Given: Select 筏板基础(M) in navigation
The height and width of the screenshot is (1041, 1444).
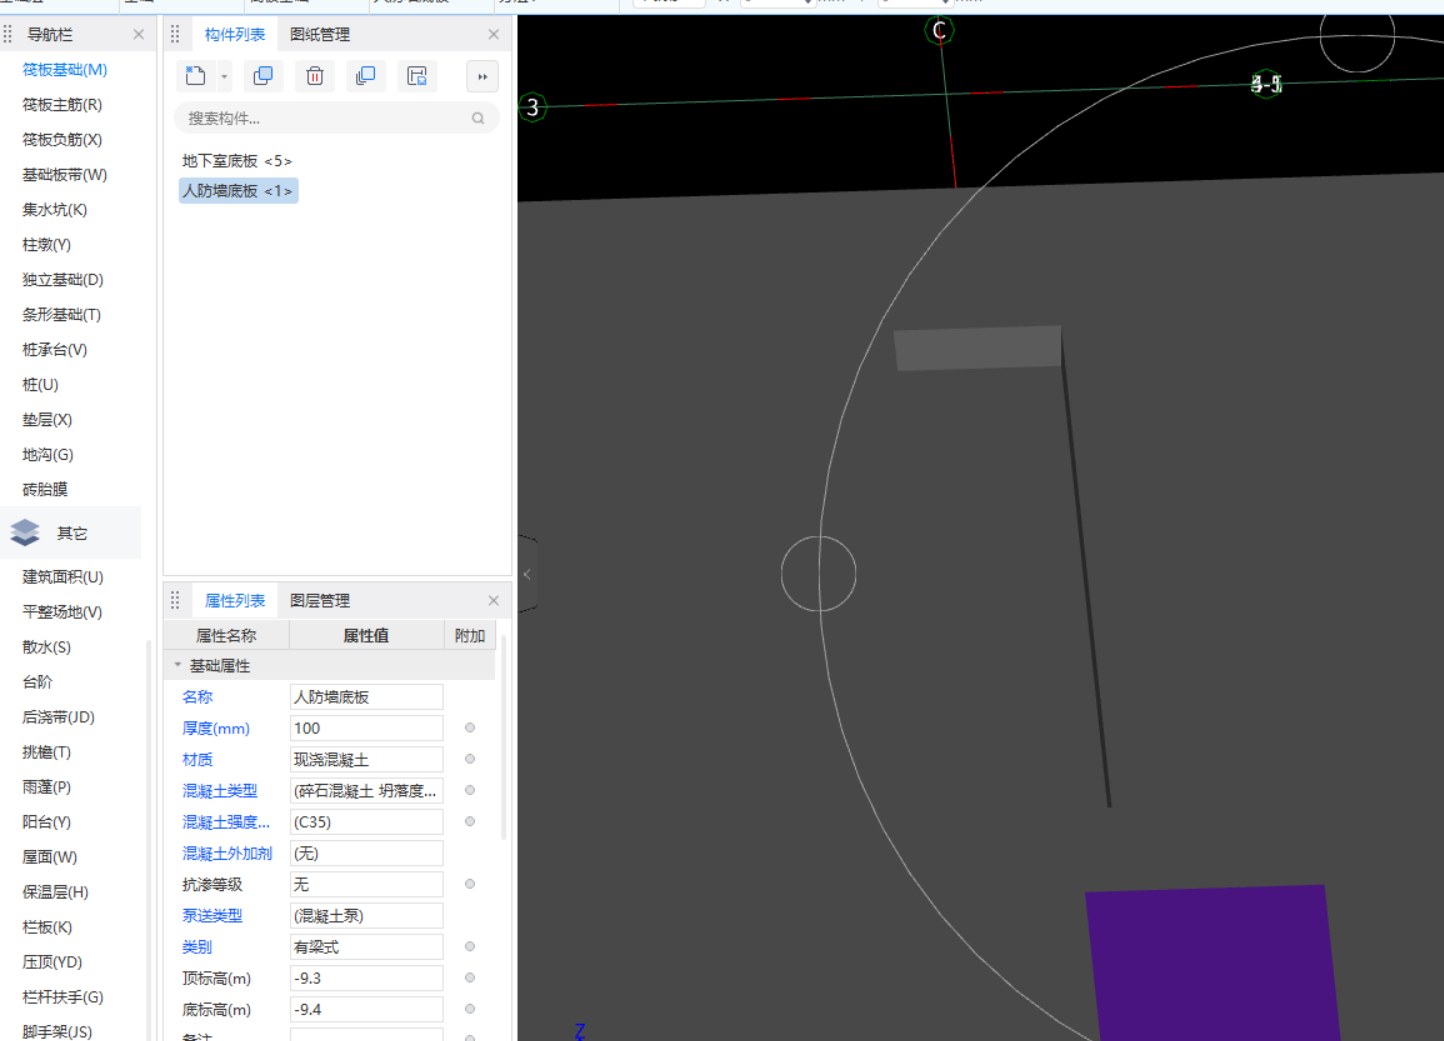Looking at the screenshot, I should tap(65, 69).
